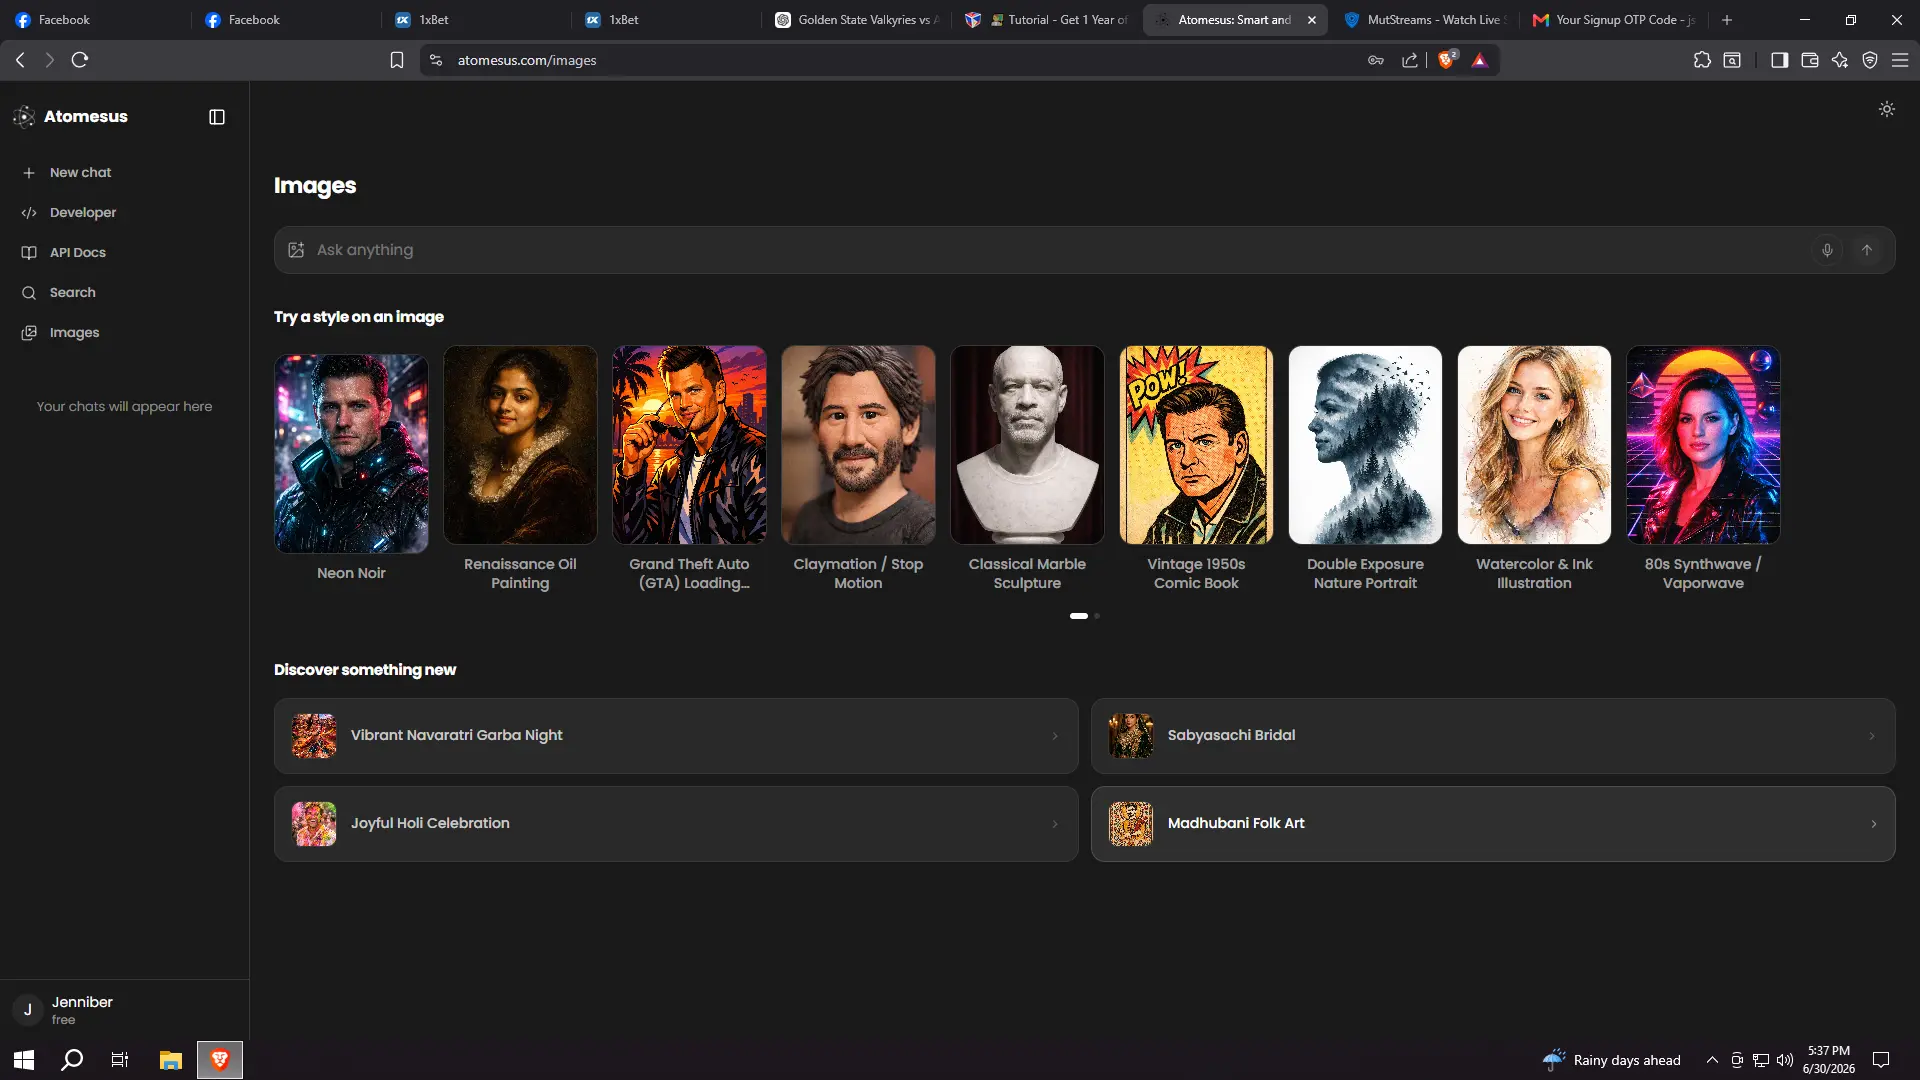Viewport: 1920px width, 1080px height.
Task: Select the Neon Noir style thumbnail
Action: (x=351, y=453)
